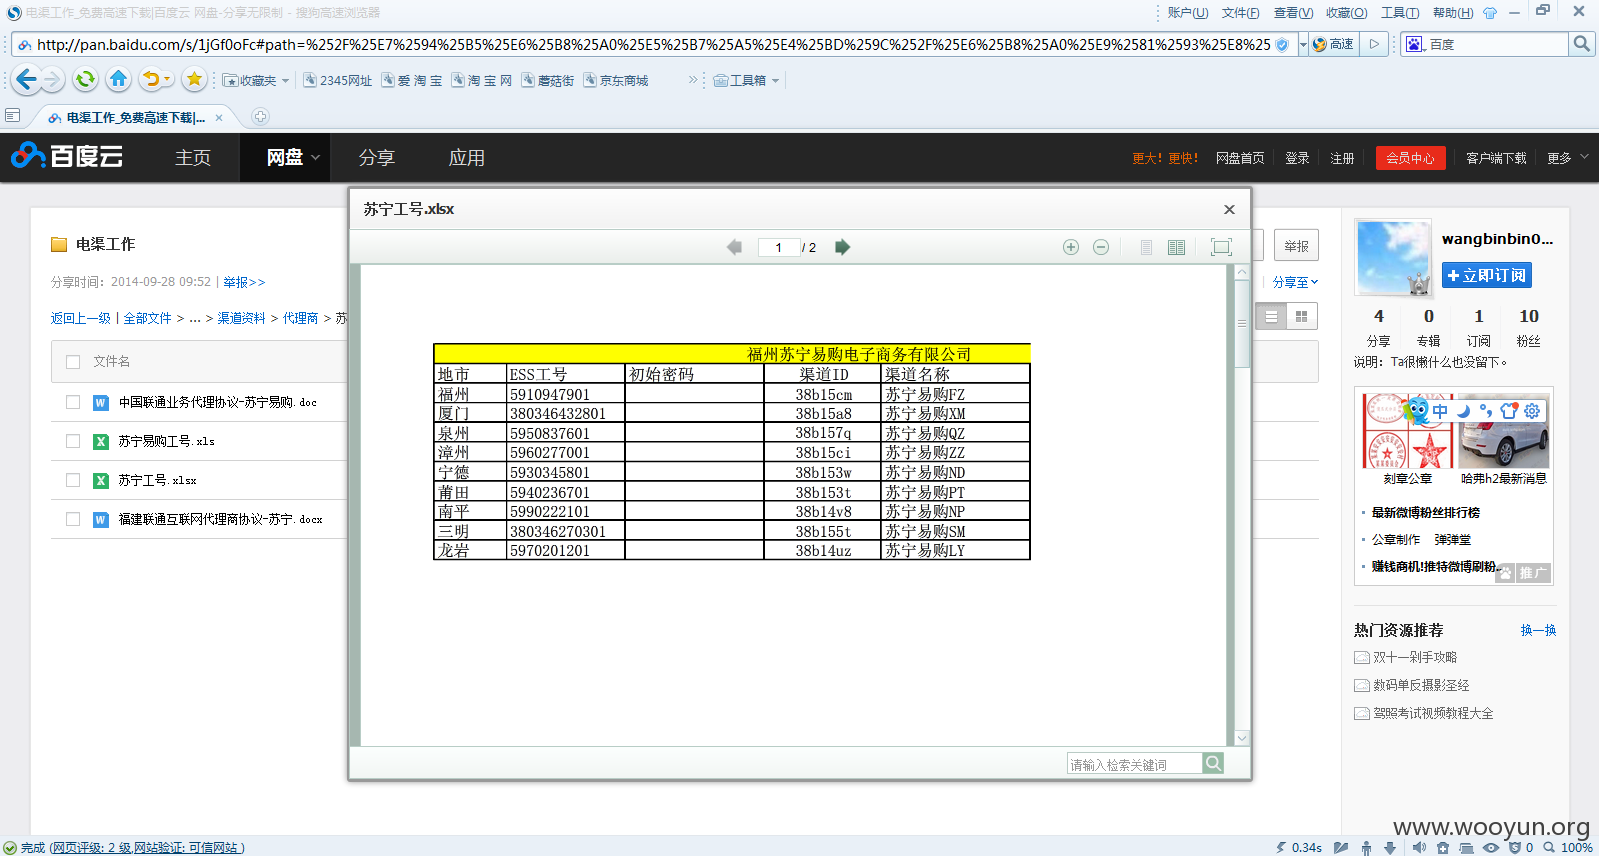Open the undo button dropdown arrow
The height and width of the screenshot is (856, 1599).
(167, 79)
